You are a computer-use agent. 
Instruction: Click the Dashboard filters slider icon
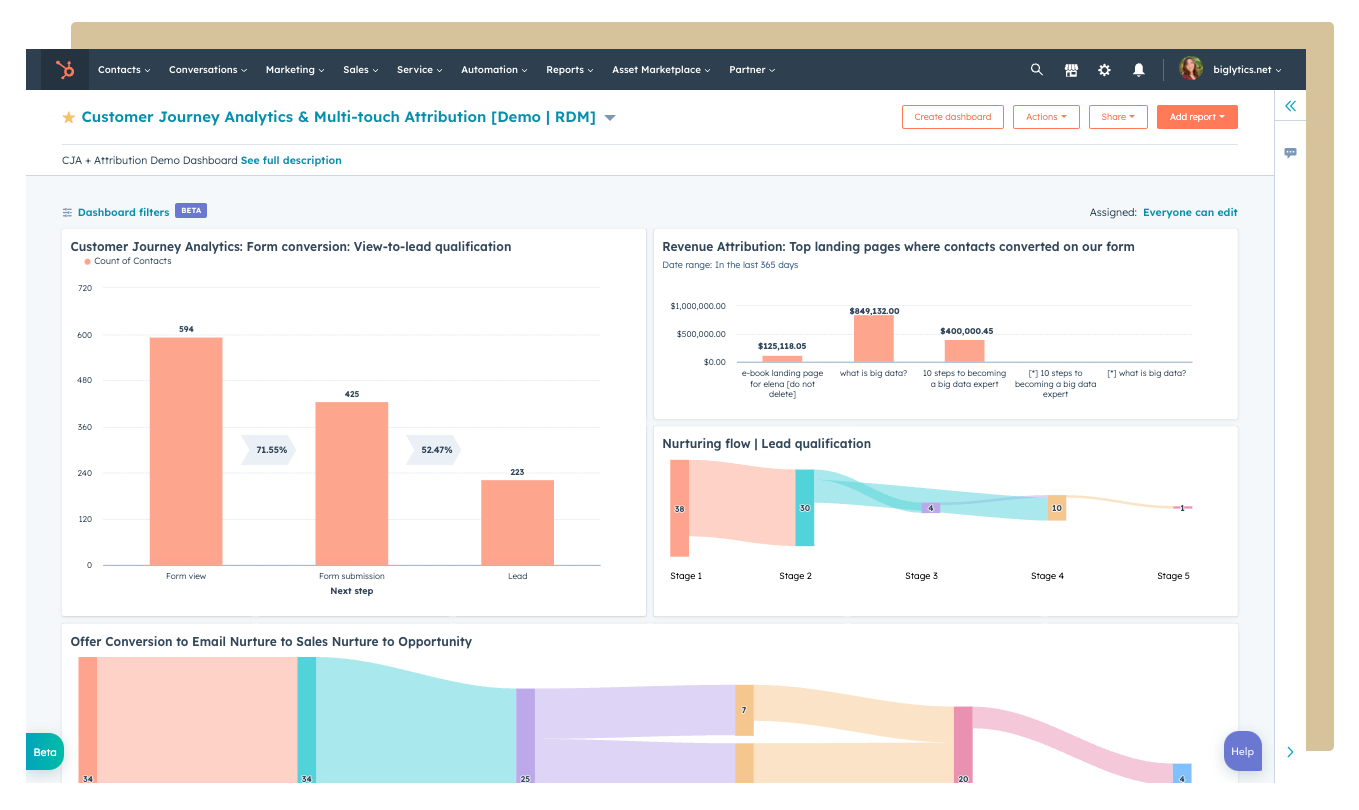[67, 212]
